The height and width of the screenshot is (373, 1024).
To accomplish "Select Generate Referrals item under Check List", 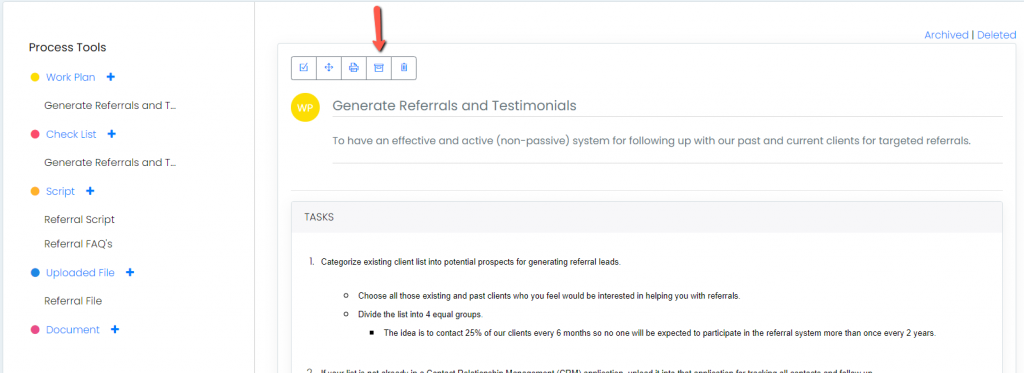I will 111,162.
